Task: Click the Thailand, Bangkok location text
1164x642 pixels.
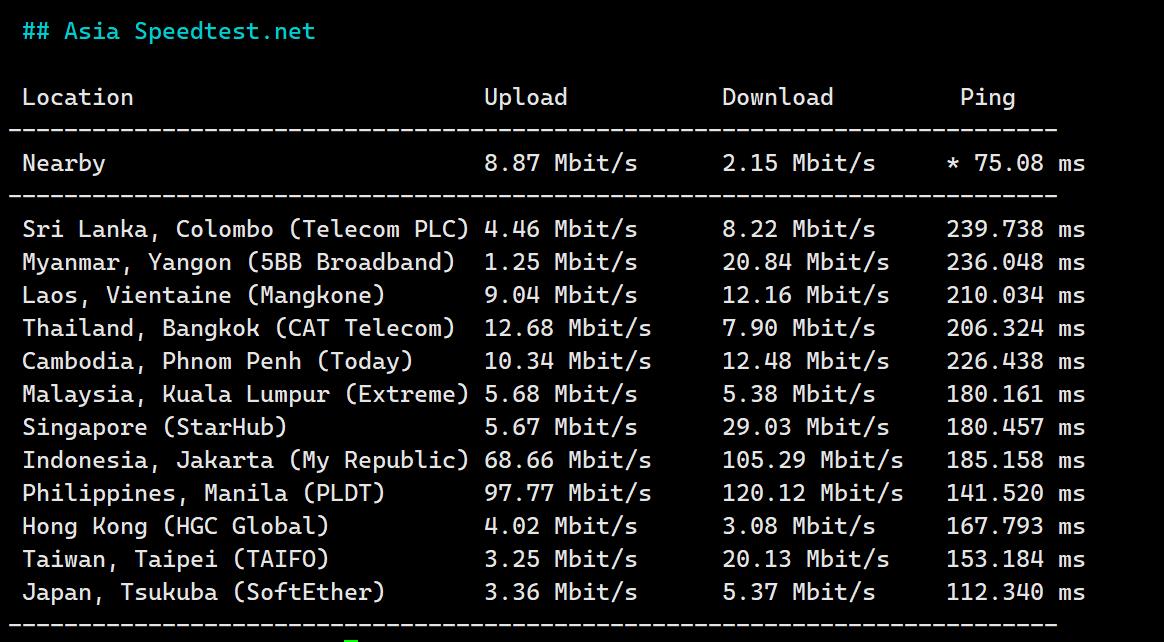Action: click(x=238, y=328)
